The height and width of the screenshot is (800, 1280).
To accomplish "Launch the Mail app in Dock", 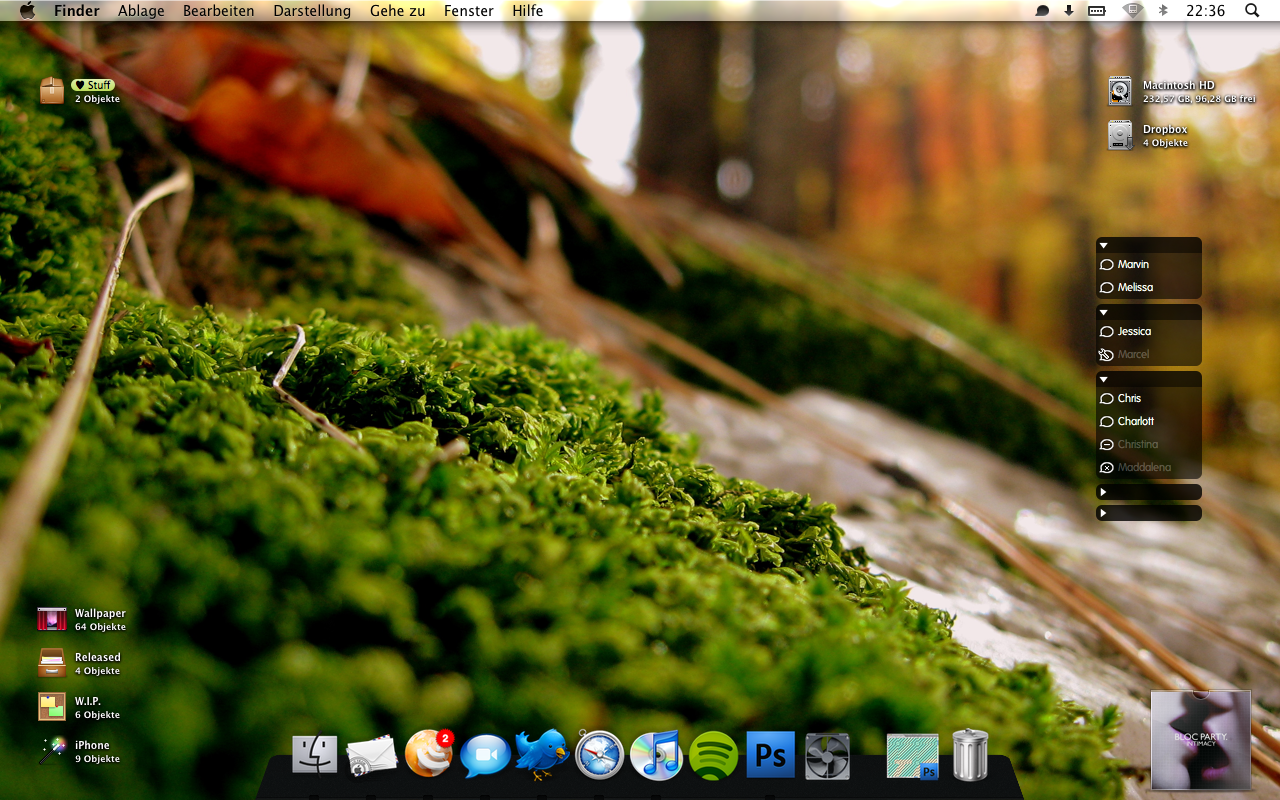I will [x=372, y=757].
